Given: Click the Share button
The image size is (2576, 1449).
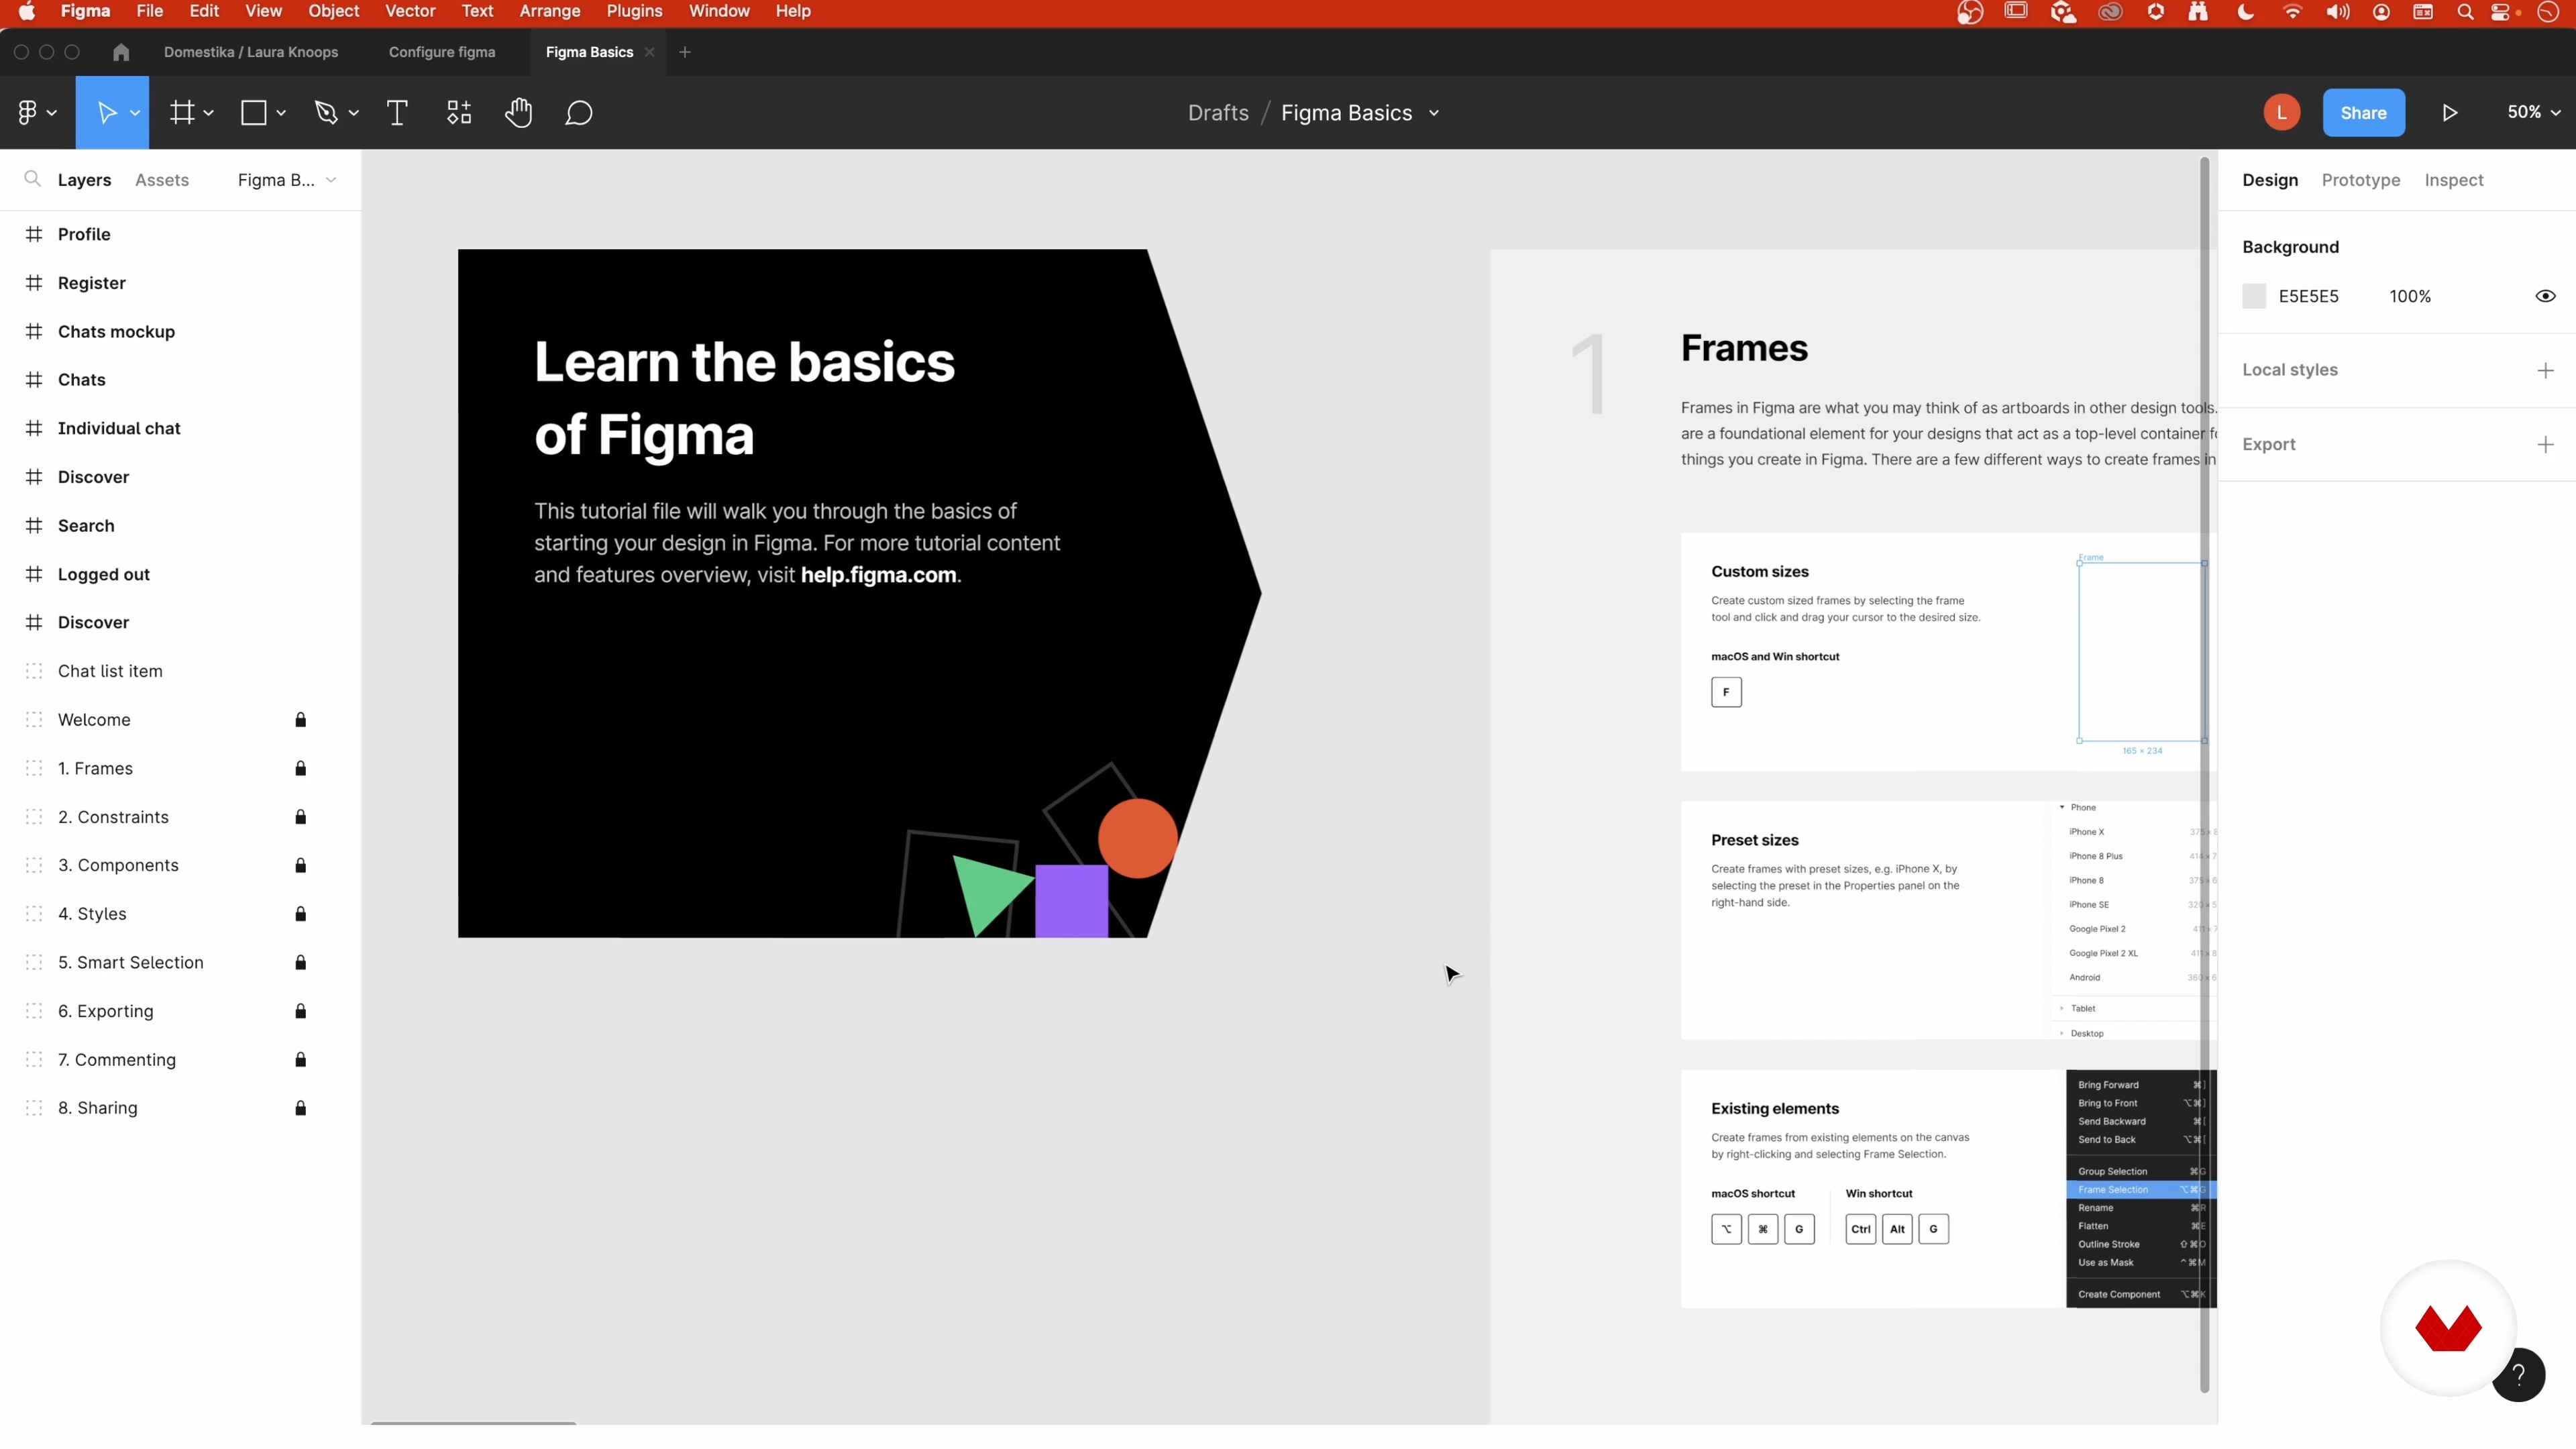Looking at the screenshot, I should pyautogui.click(x=2363, y=113).
